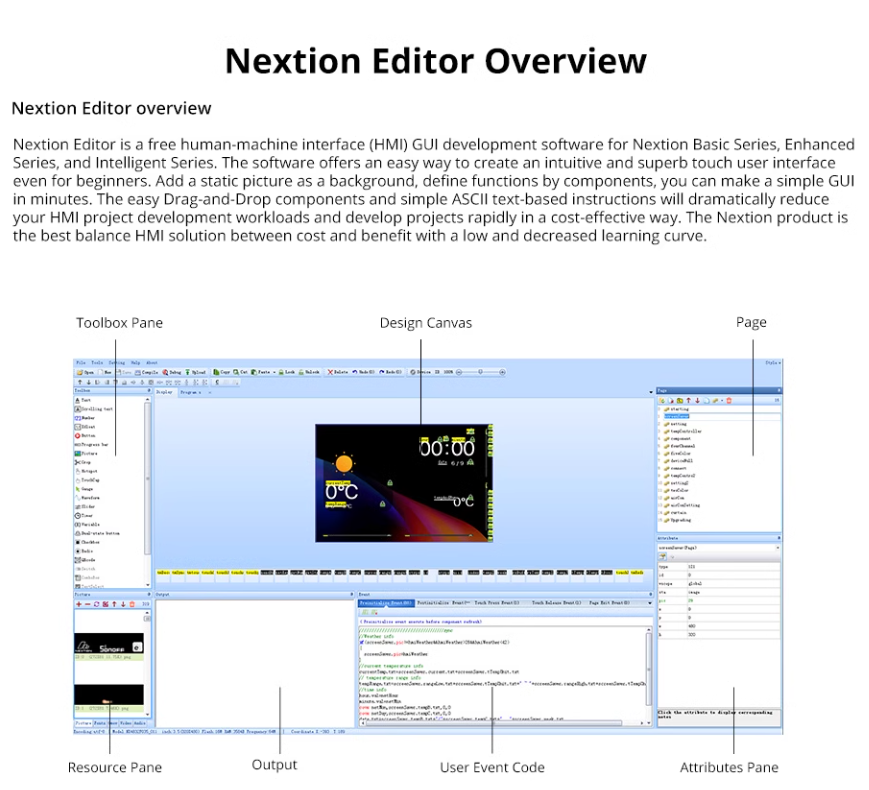Select the Checkbox component in Toolbox

(x=88, y=542)
